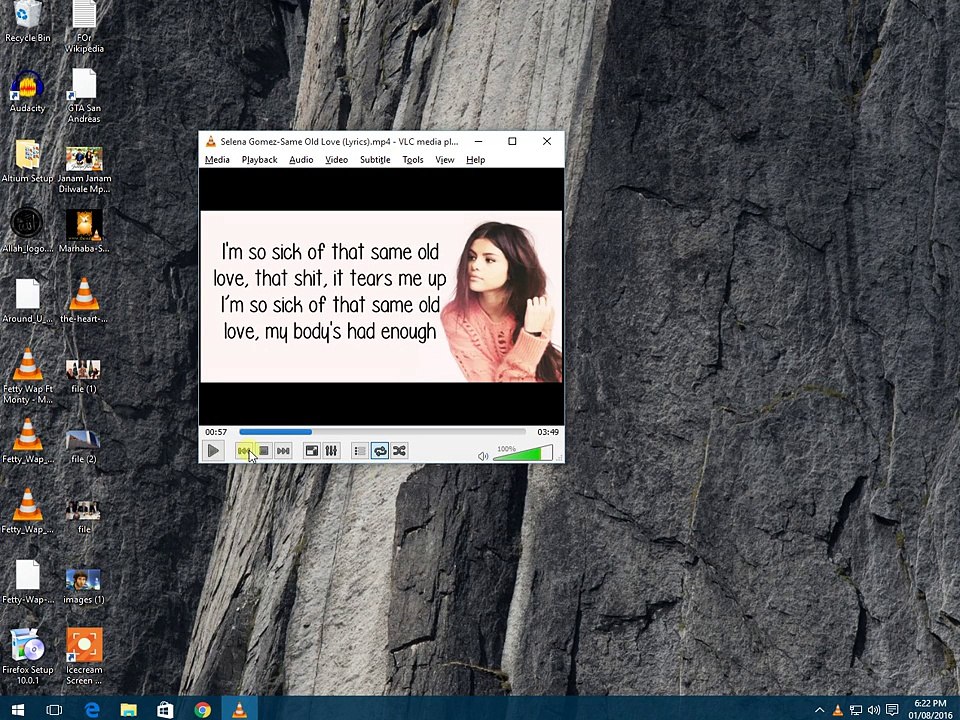This screenshot has width=960, height=720.
Task: Click the Play button in VLC
Action: pos(213,451)
